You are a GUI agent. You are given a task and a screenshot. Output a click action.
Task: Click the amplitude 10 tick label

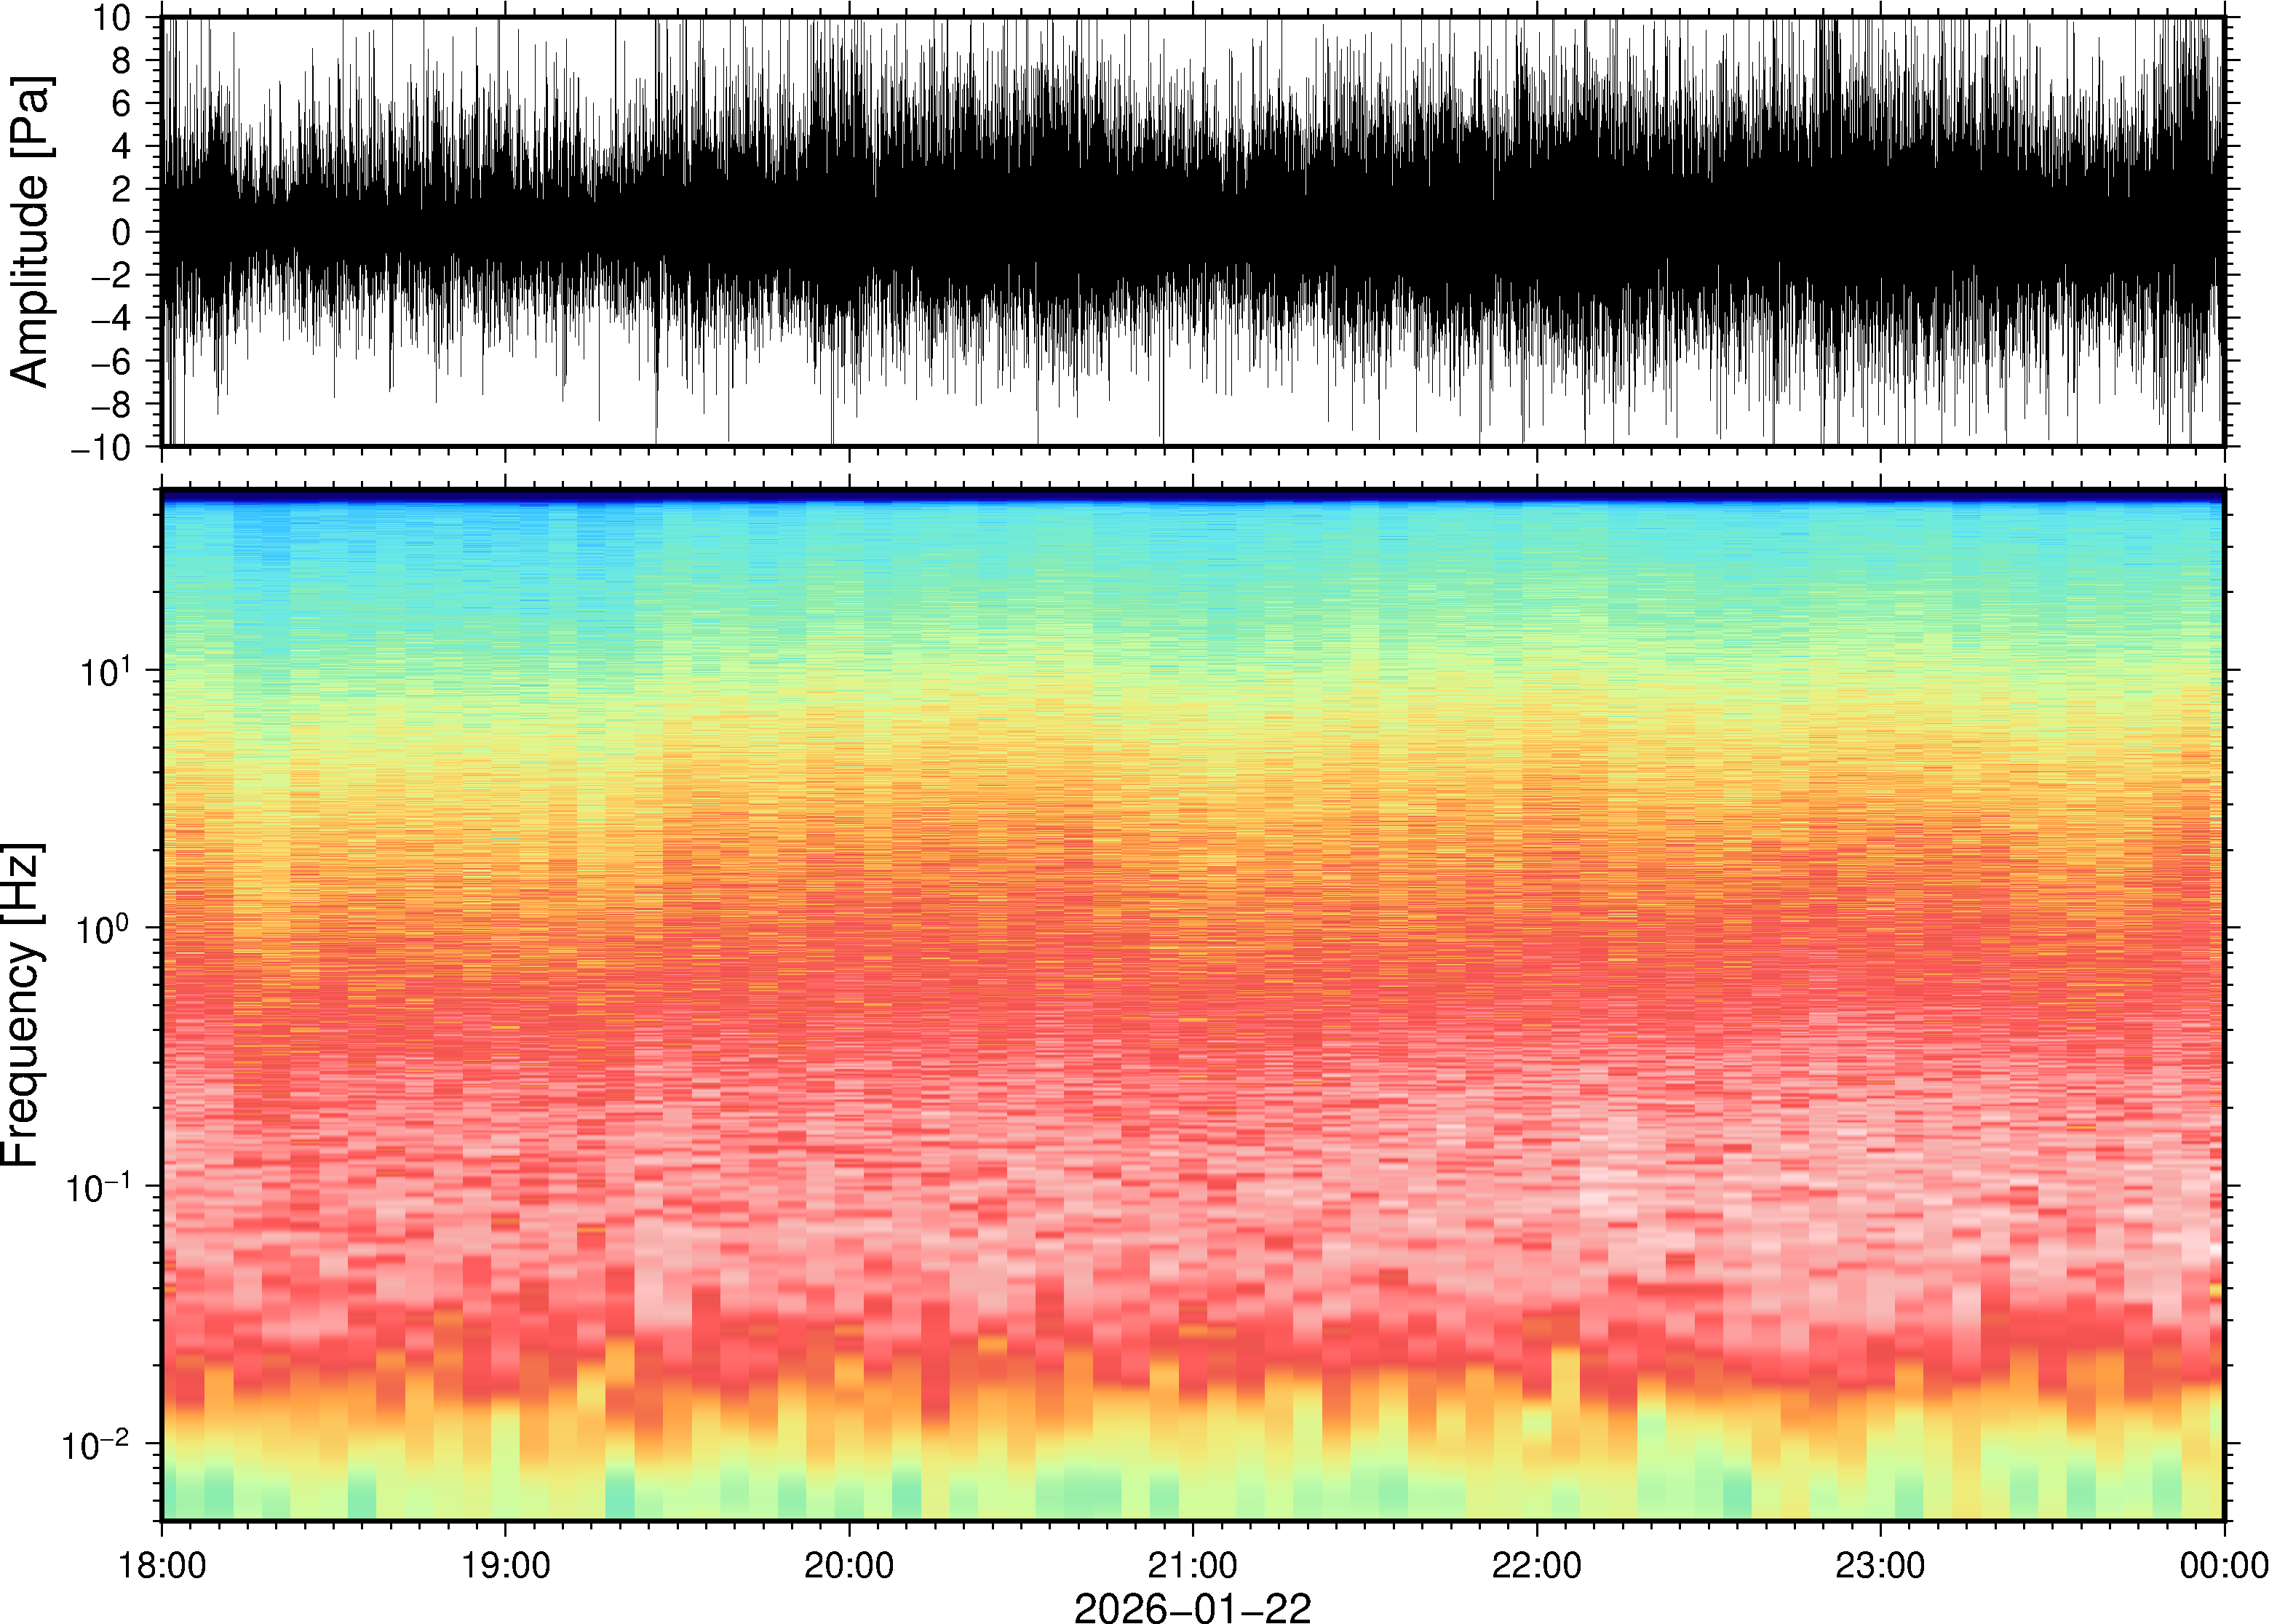112,17
